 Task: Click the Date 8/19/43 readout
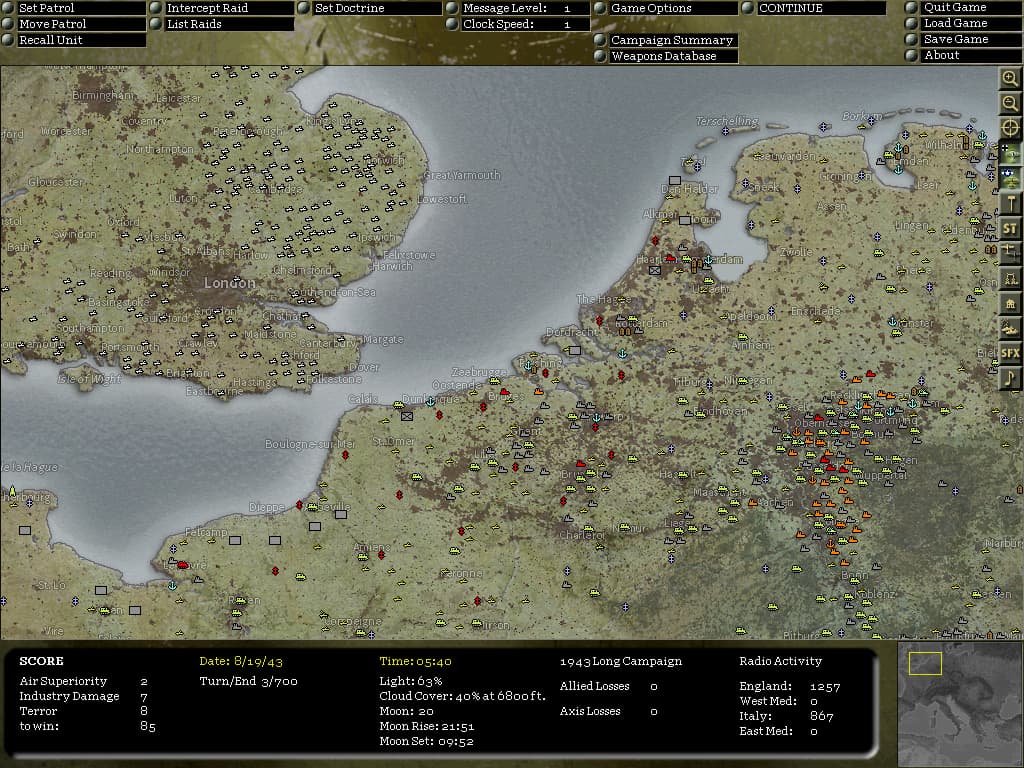click(241, 662)
